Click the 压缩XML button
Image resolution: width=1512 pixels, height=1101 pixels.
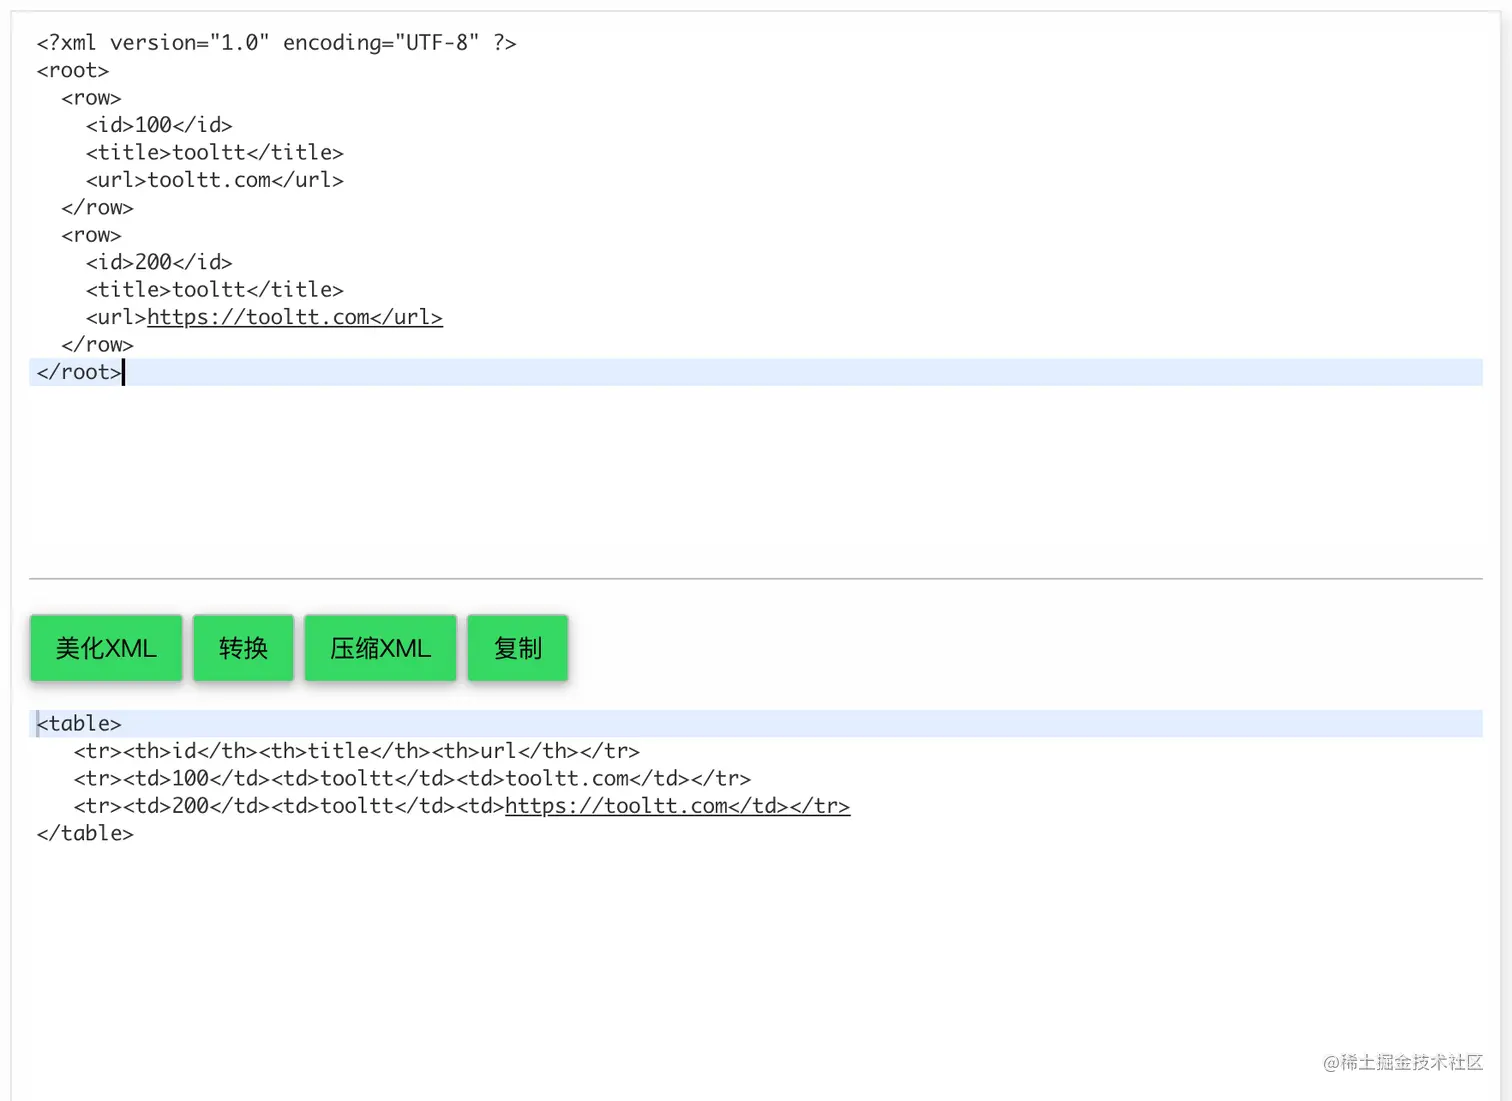click(380, 648)
